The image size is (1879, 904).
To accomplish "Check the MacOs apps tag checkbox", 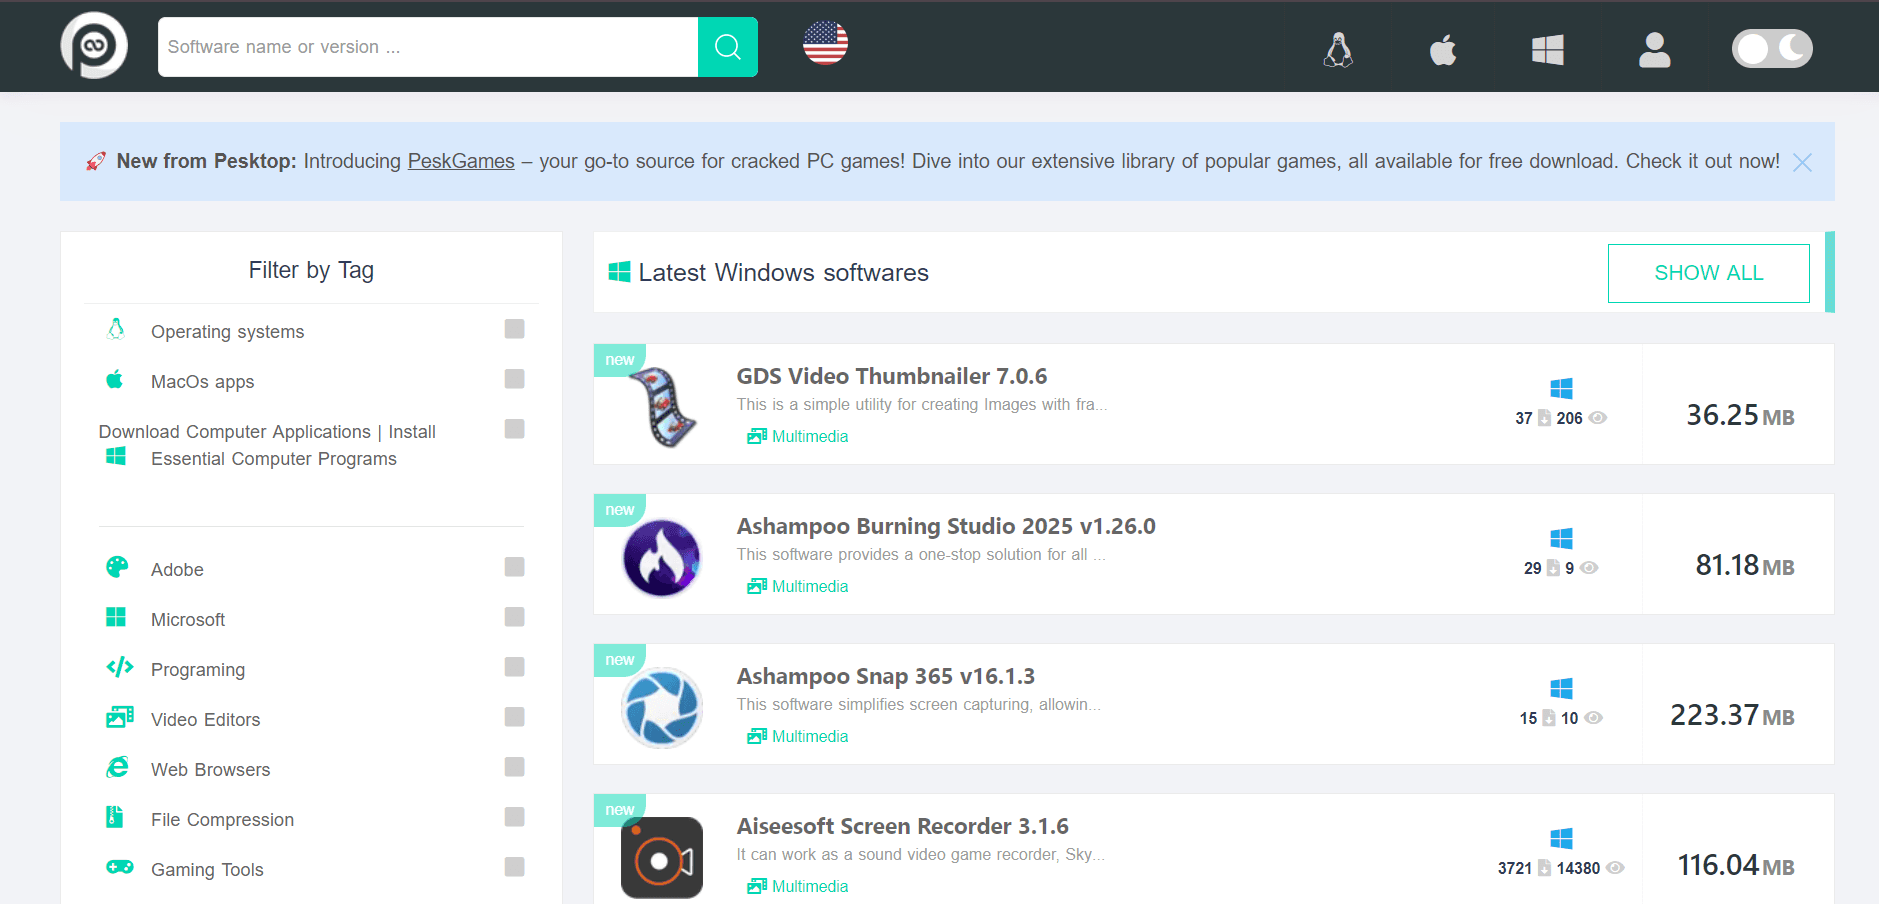I will point(514,379).
